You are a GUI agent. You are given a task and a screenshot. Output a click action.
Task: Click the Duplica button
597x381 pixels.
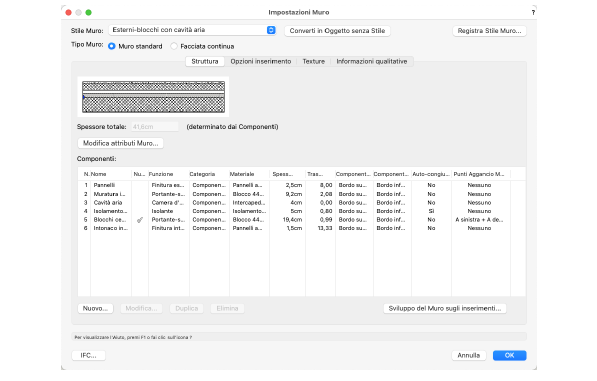(x=187, y=308)
